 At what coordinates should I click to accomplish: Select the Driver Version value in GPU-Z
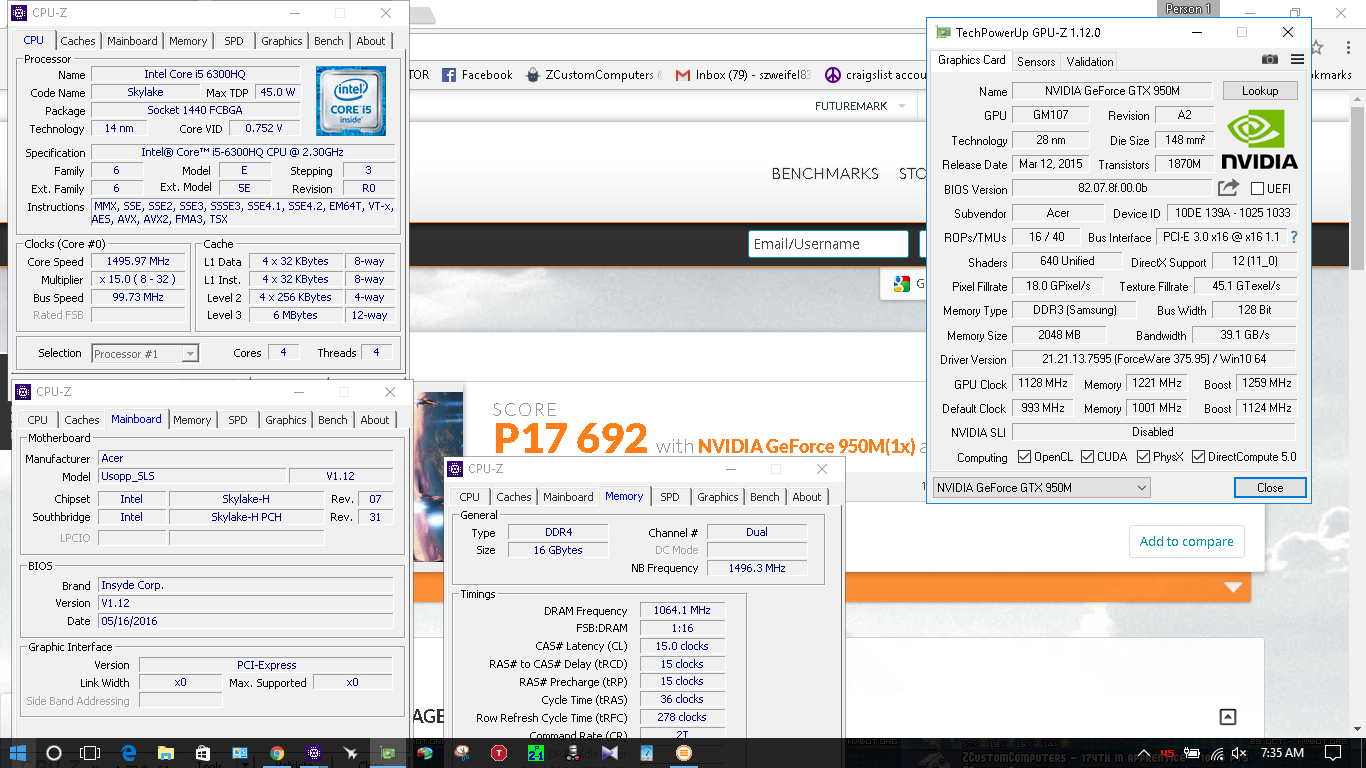click(1154, 359)
